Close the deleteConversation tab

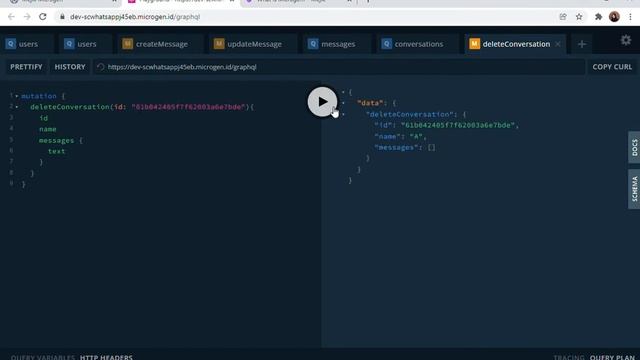click(x=558, y=44)
